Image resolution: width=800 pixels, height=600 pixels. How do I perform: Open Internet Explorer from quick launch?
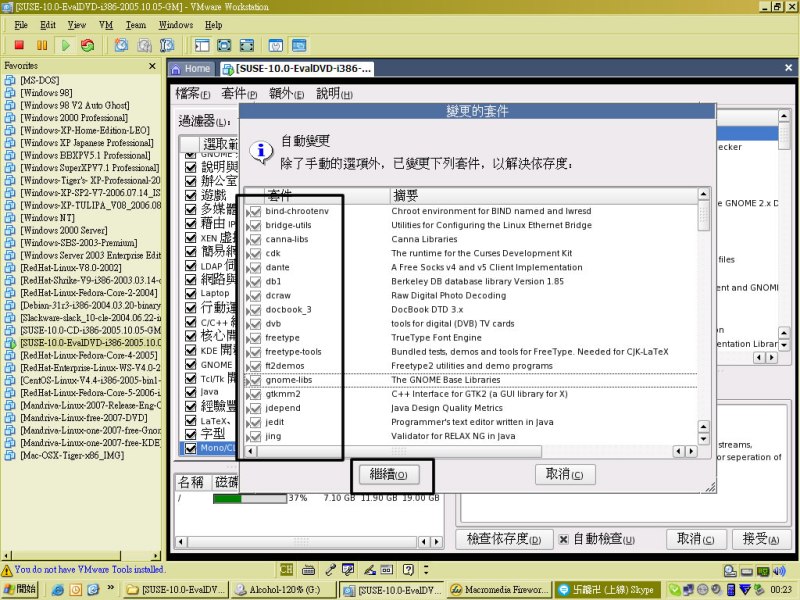click(x=58, y=590)
